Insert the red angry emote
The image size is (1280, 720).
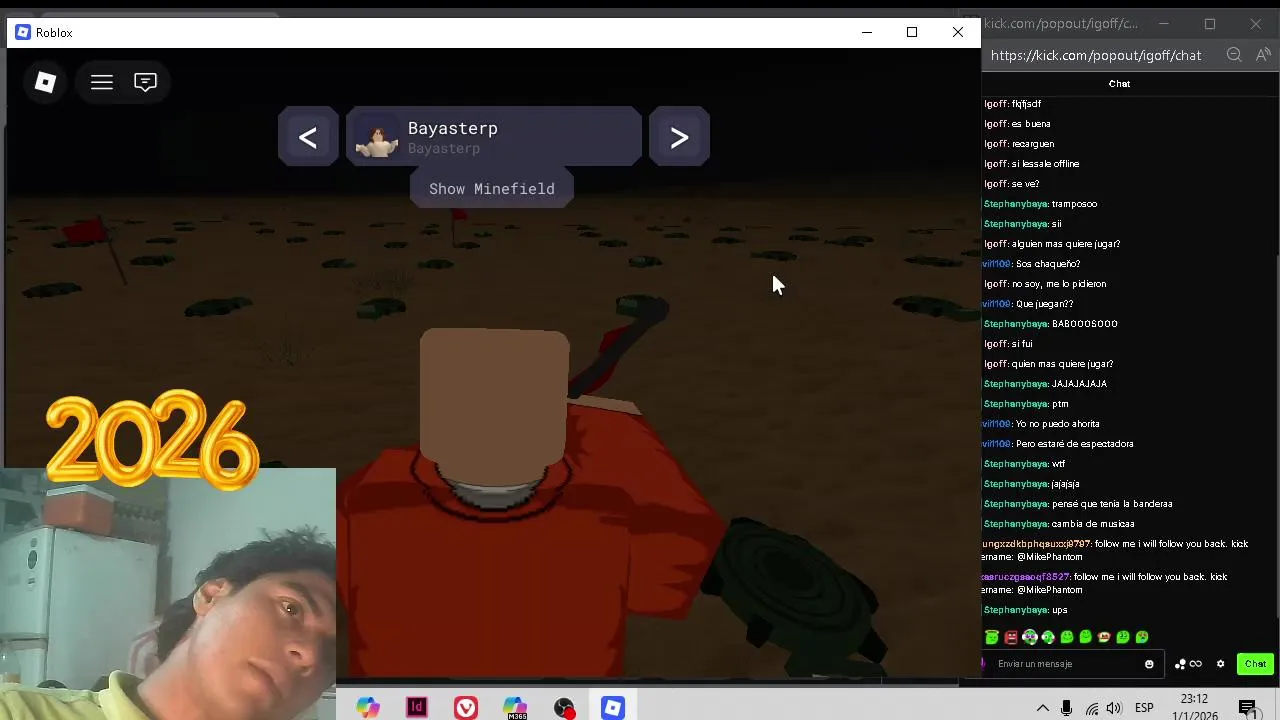click(x=1011, y=637)
